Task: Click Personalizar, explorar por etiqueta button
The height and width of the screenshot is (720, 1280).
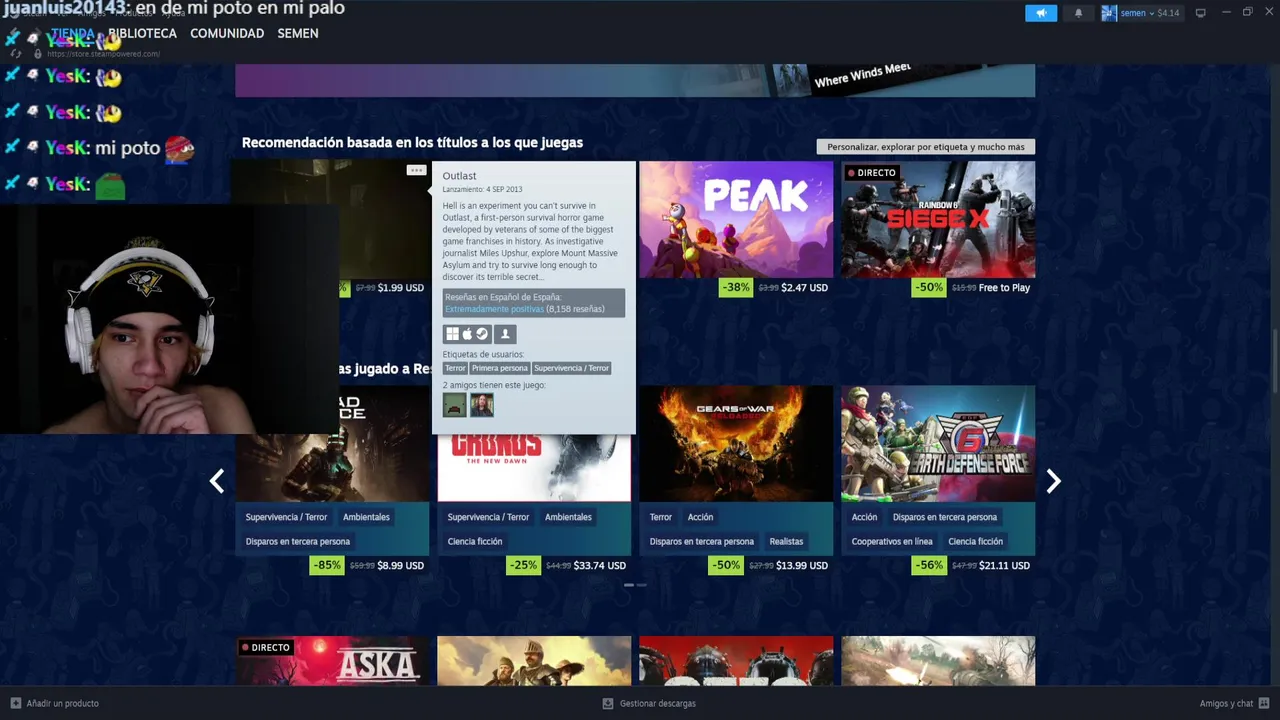Action: (926, 147)
